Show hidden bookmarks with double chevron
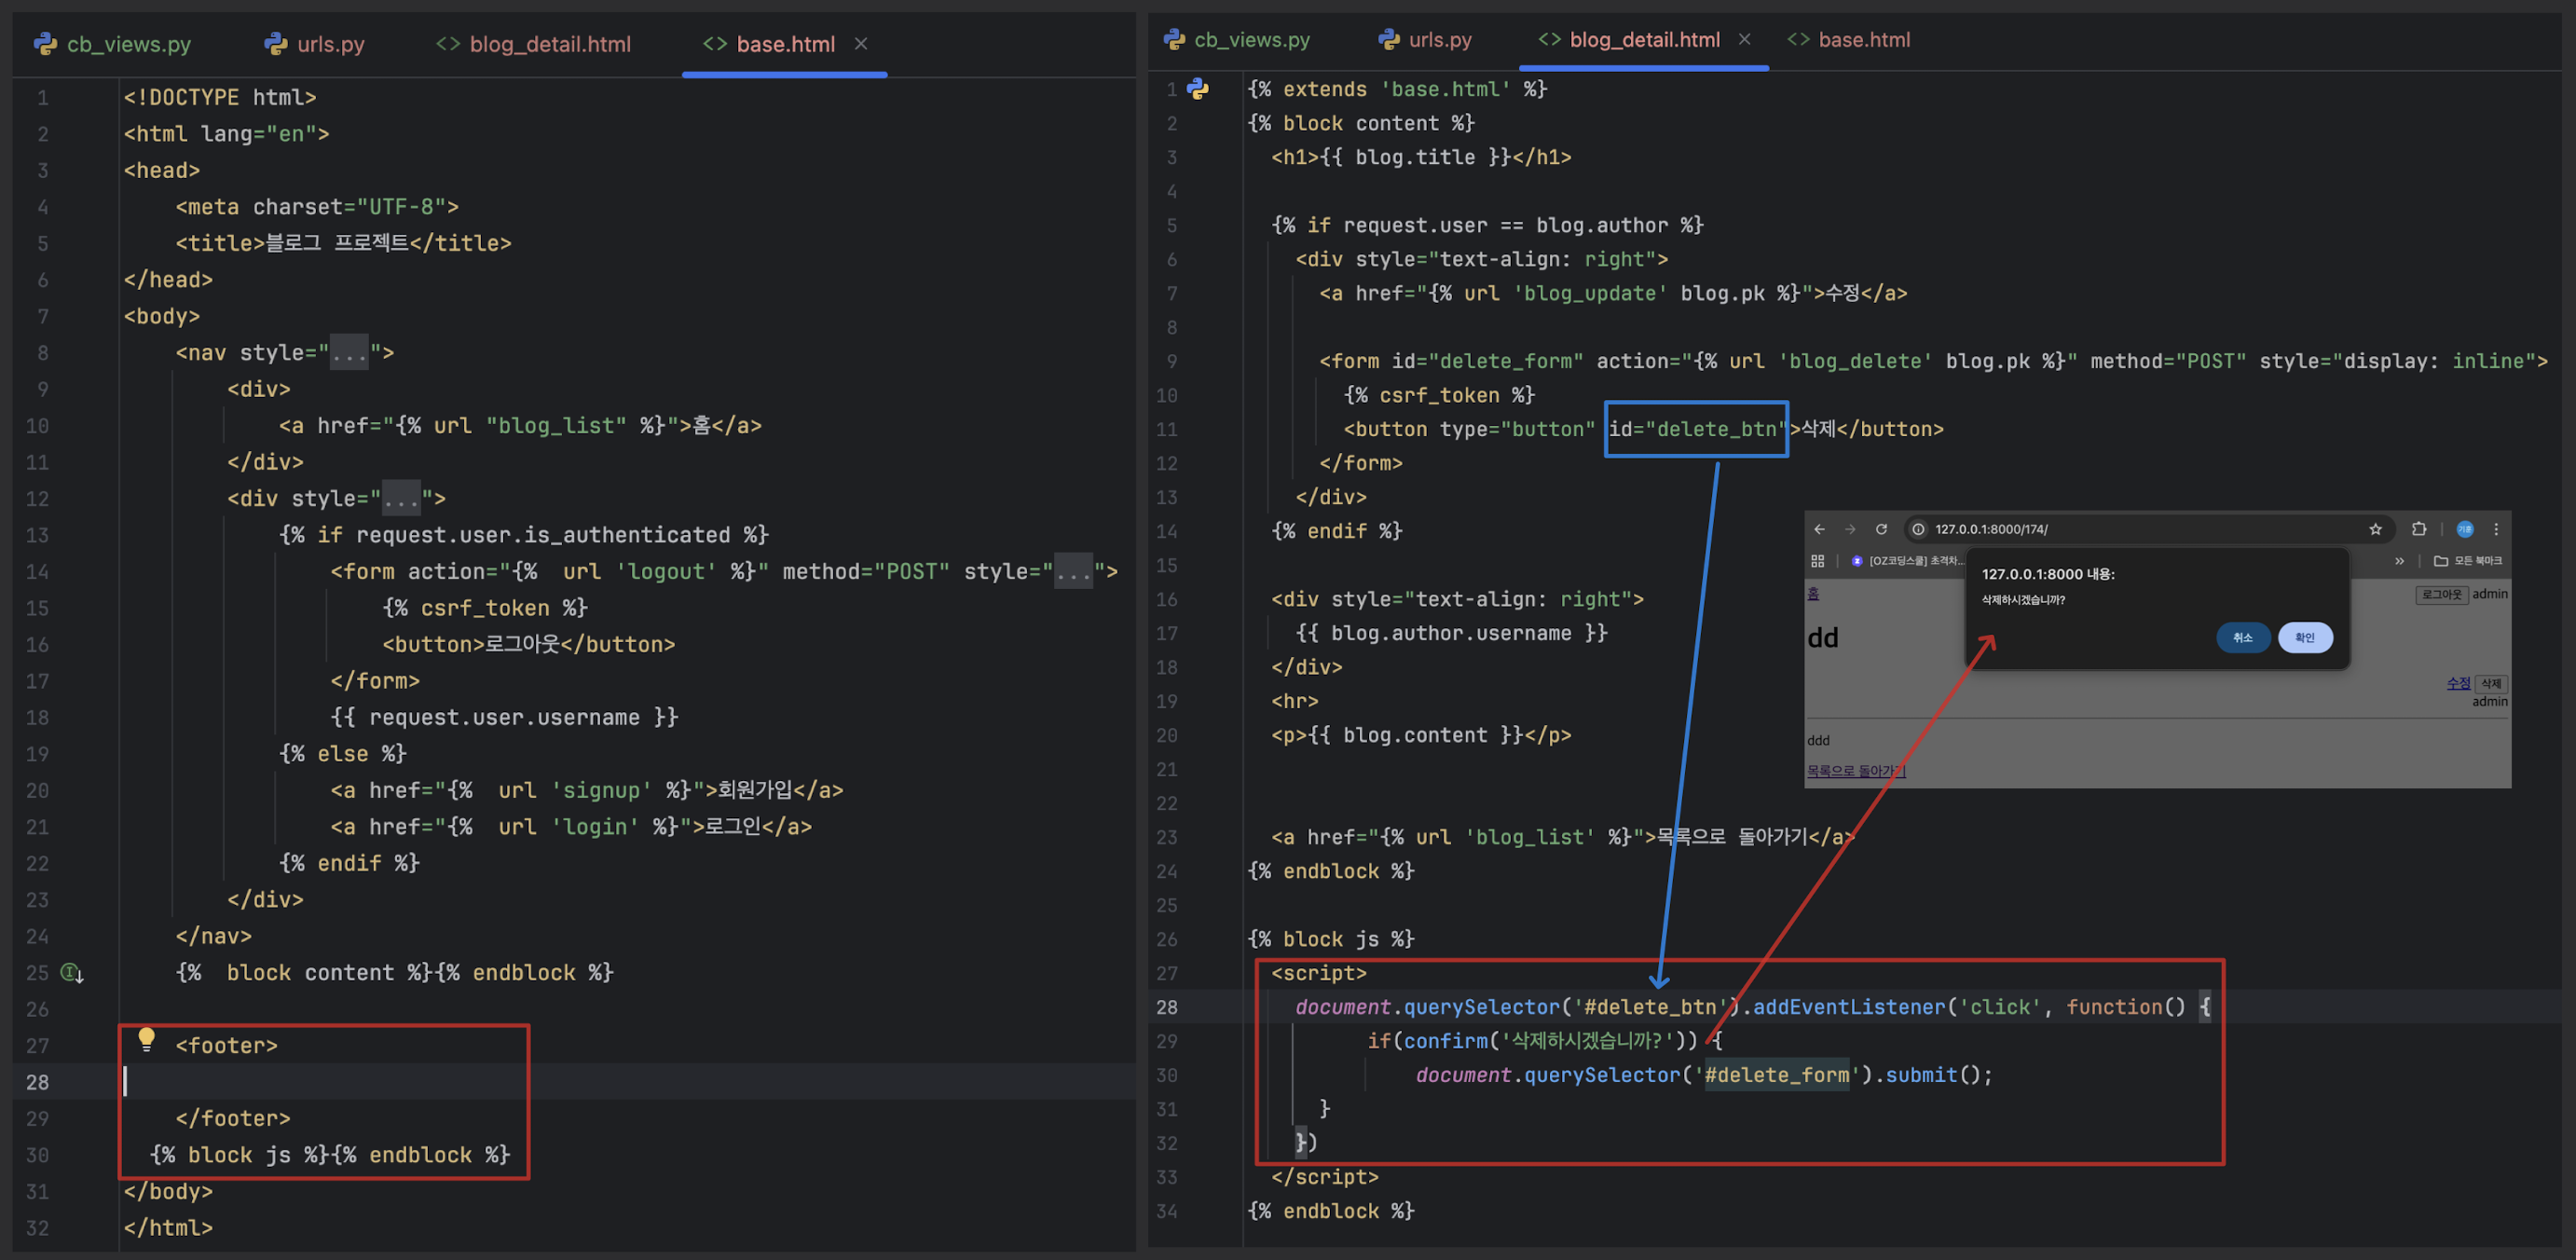The height and width of the screenshot is (1260, 2576). (x=2399, y=561)
